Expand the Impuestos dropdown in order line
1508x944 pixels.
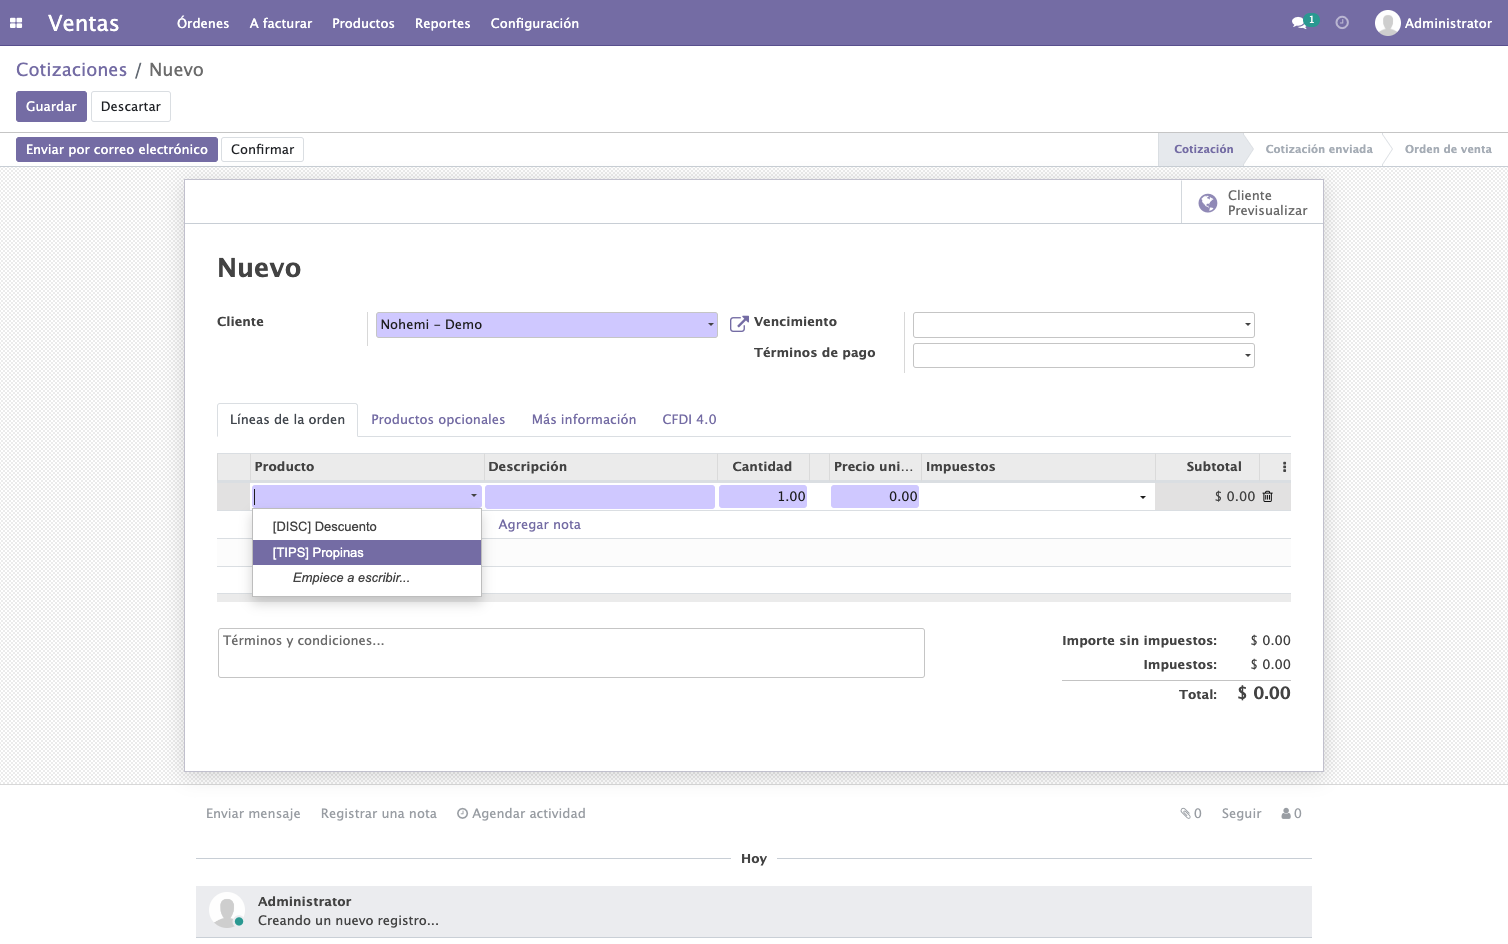click(x=1143, y=497)
